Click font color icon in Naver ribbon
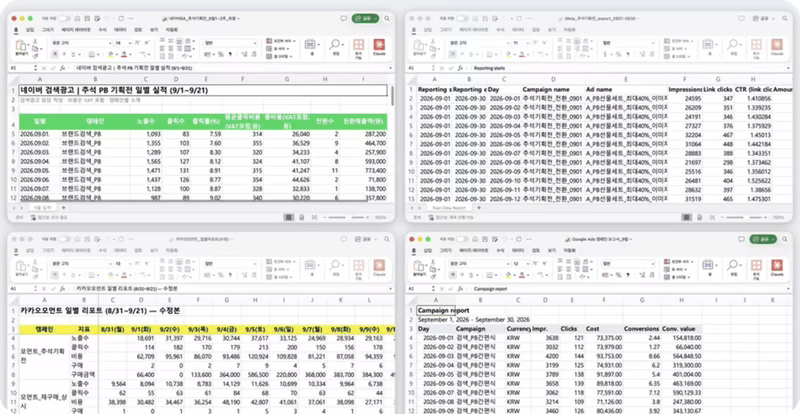 tap(124, 54)
